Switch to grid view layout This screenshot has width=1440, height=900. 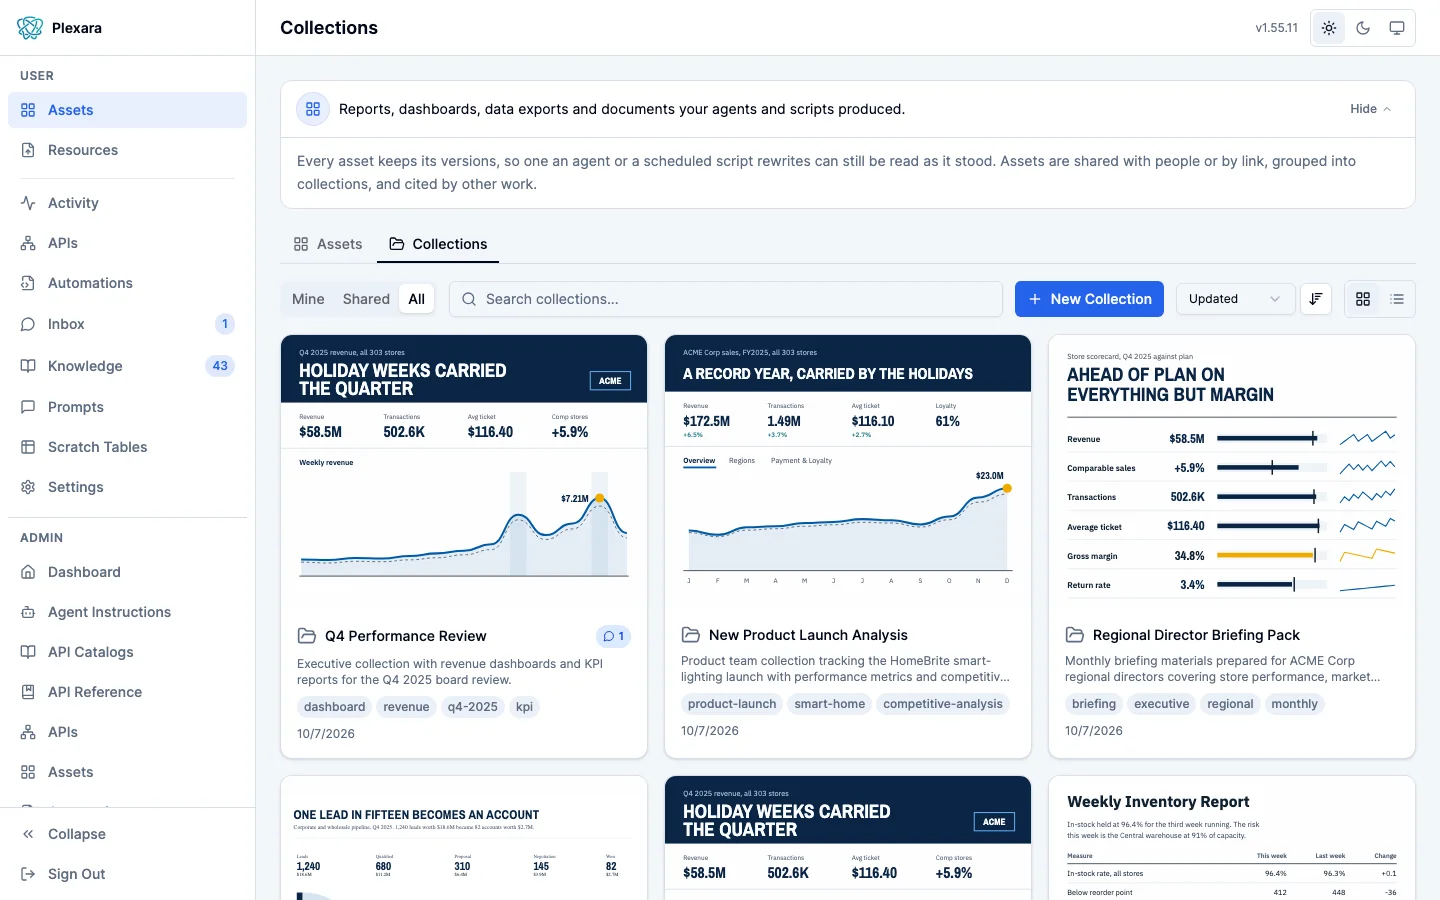coord(1363,299)
